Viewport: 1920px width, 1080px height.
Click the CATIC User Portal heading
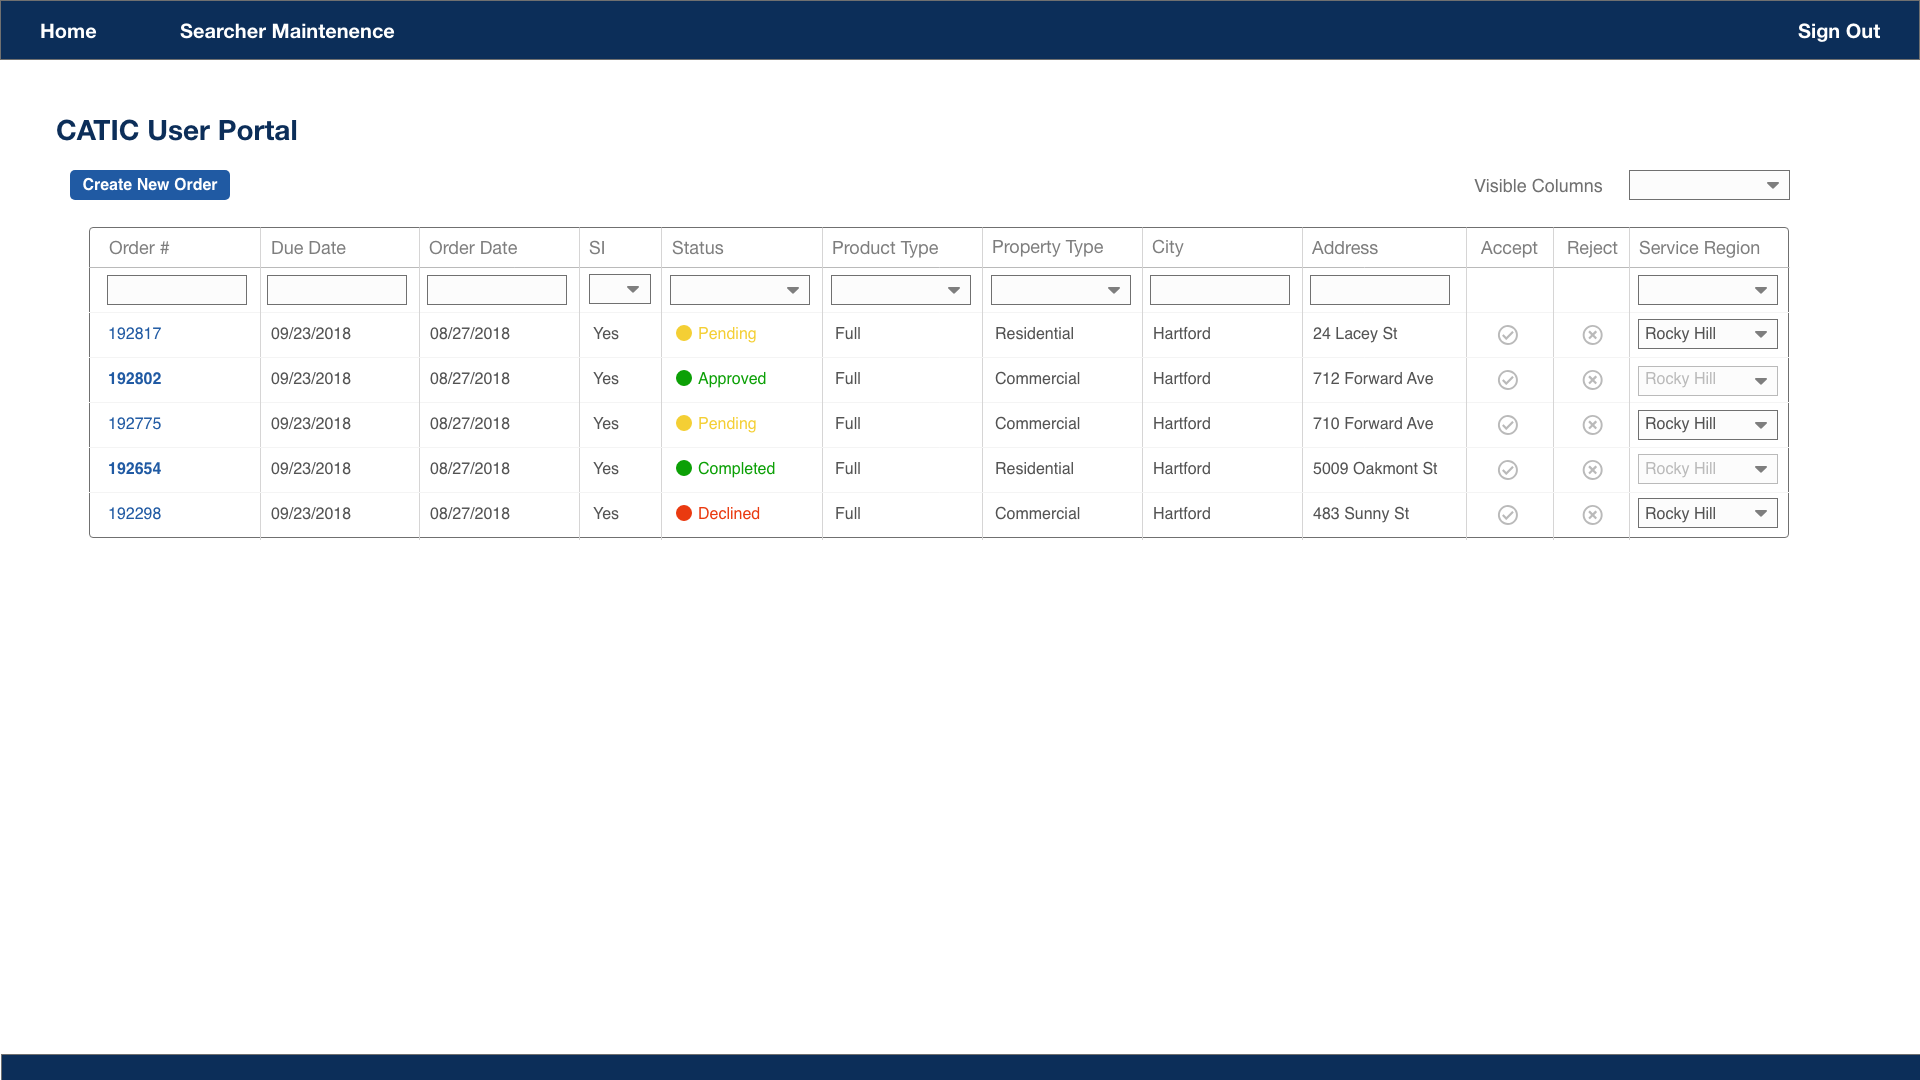[x=177, y=131]
